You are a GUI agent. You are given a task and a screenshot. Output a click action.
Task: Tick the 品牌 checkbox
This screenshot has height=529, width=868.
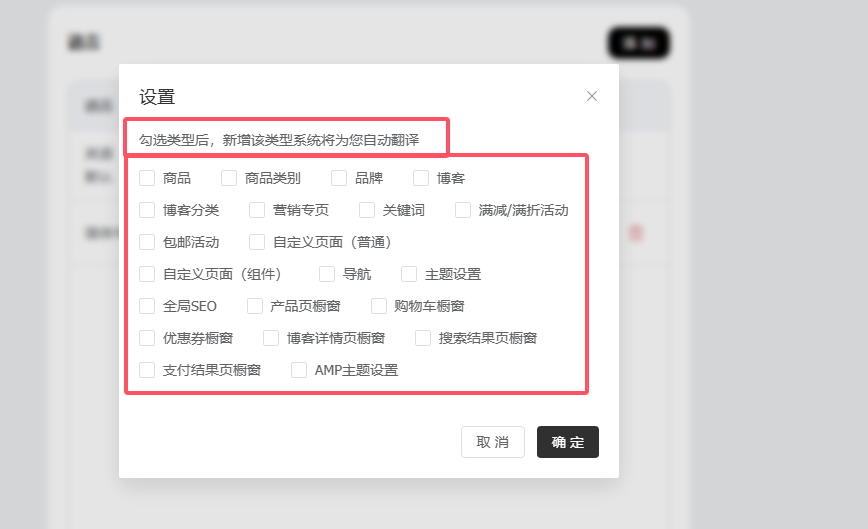340,178
